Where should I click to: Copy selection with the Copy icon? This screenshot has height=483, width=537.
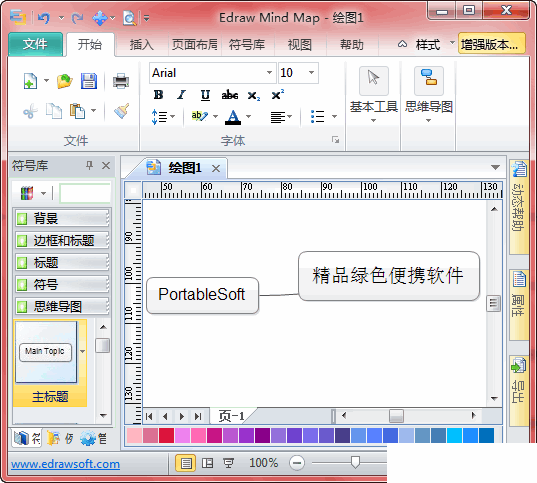[x=54, y=111]
